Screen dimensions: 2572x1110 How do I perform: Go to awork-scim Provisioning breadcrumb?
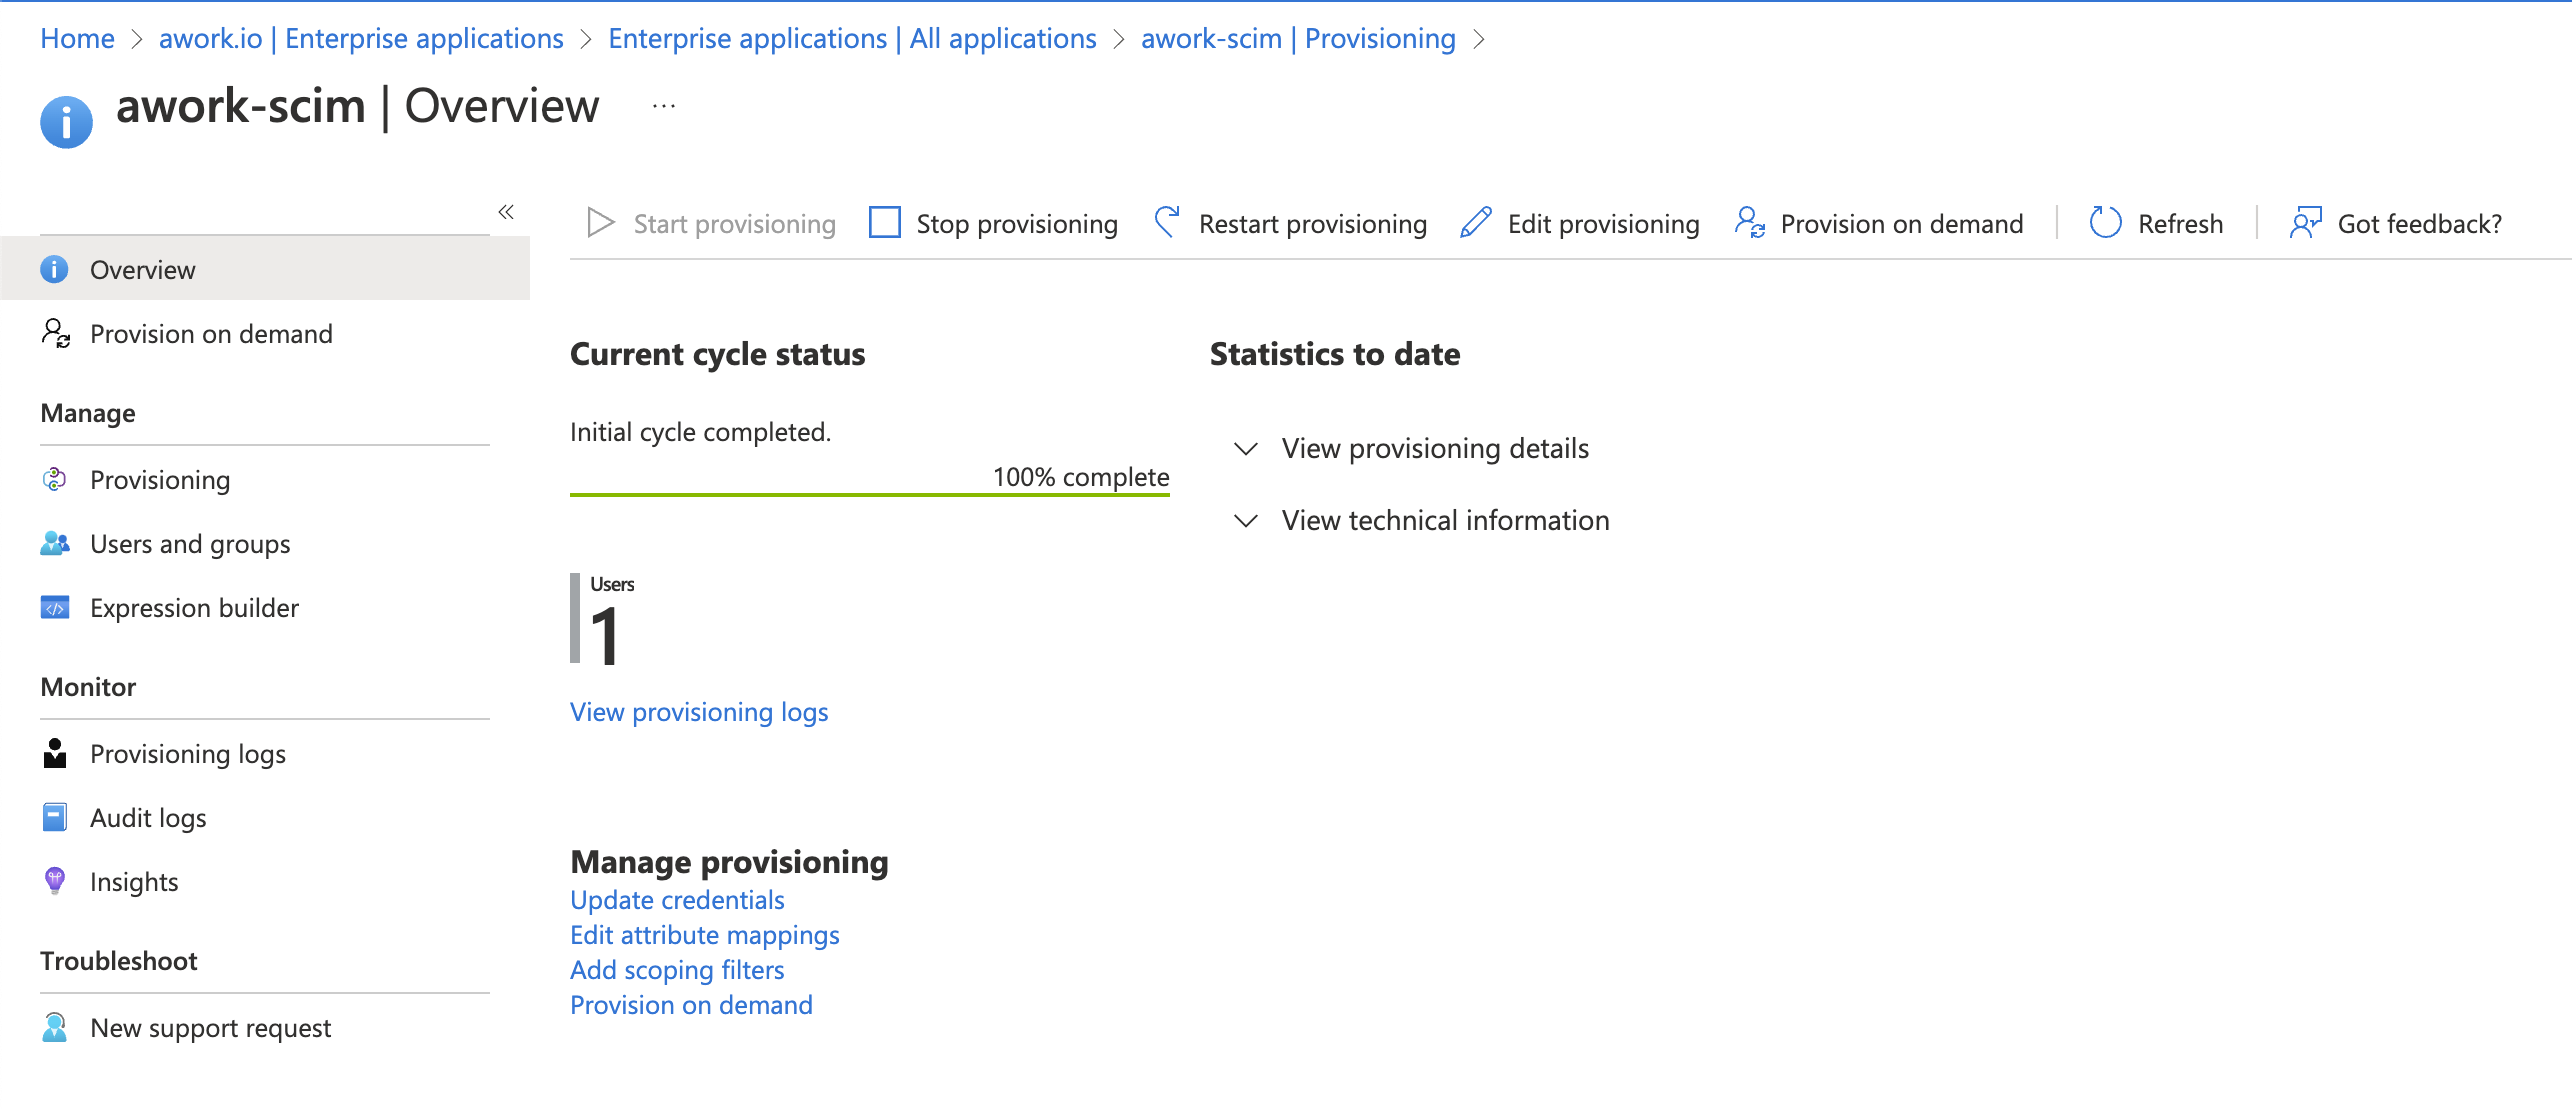pyautogui.click(x=1298, y=38)
